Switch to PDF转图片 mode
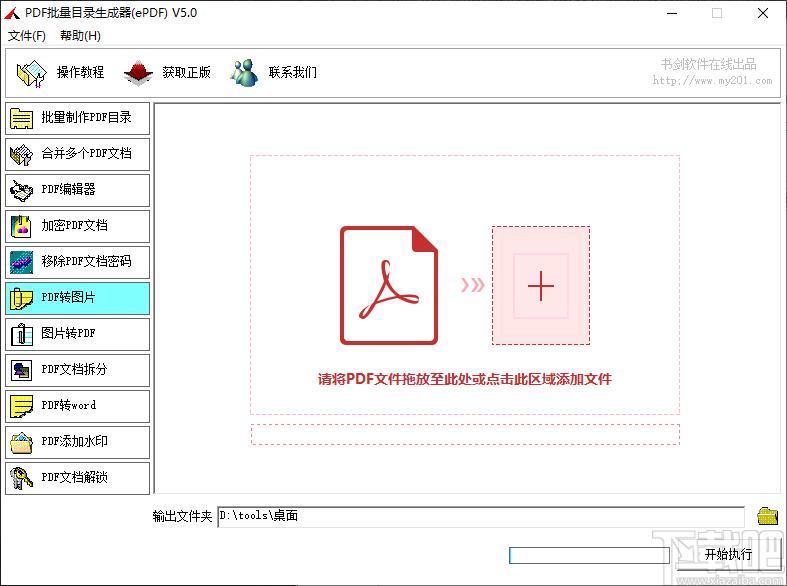Screen dimensions: 787x586 coord(78,298)
